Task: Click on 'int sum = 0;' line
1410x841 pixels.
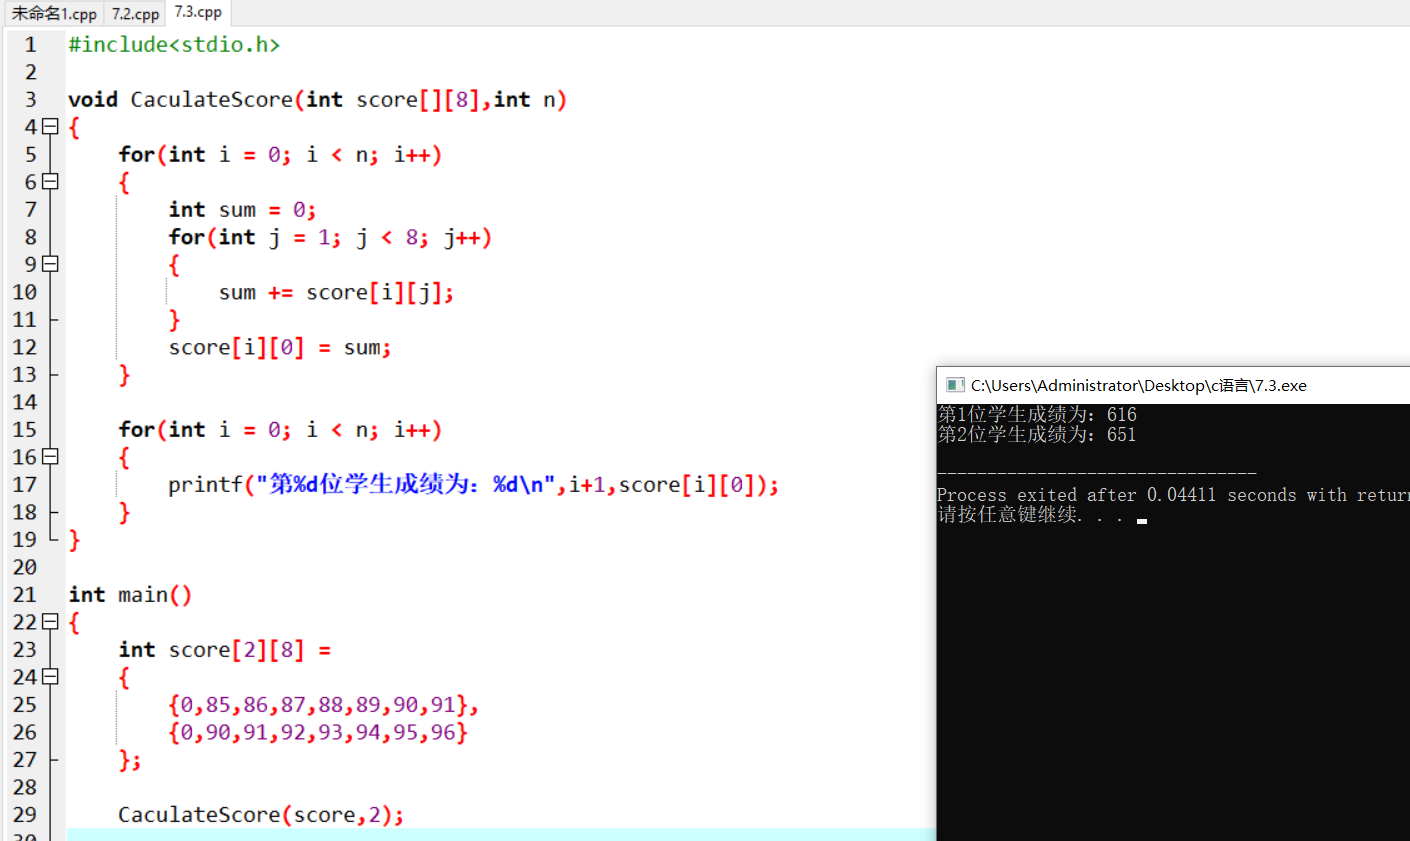Action: 242,210
